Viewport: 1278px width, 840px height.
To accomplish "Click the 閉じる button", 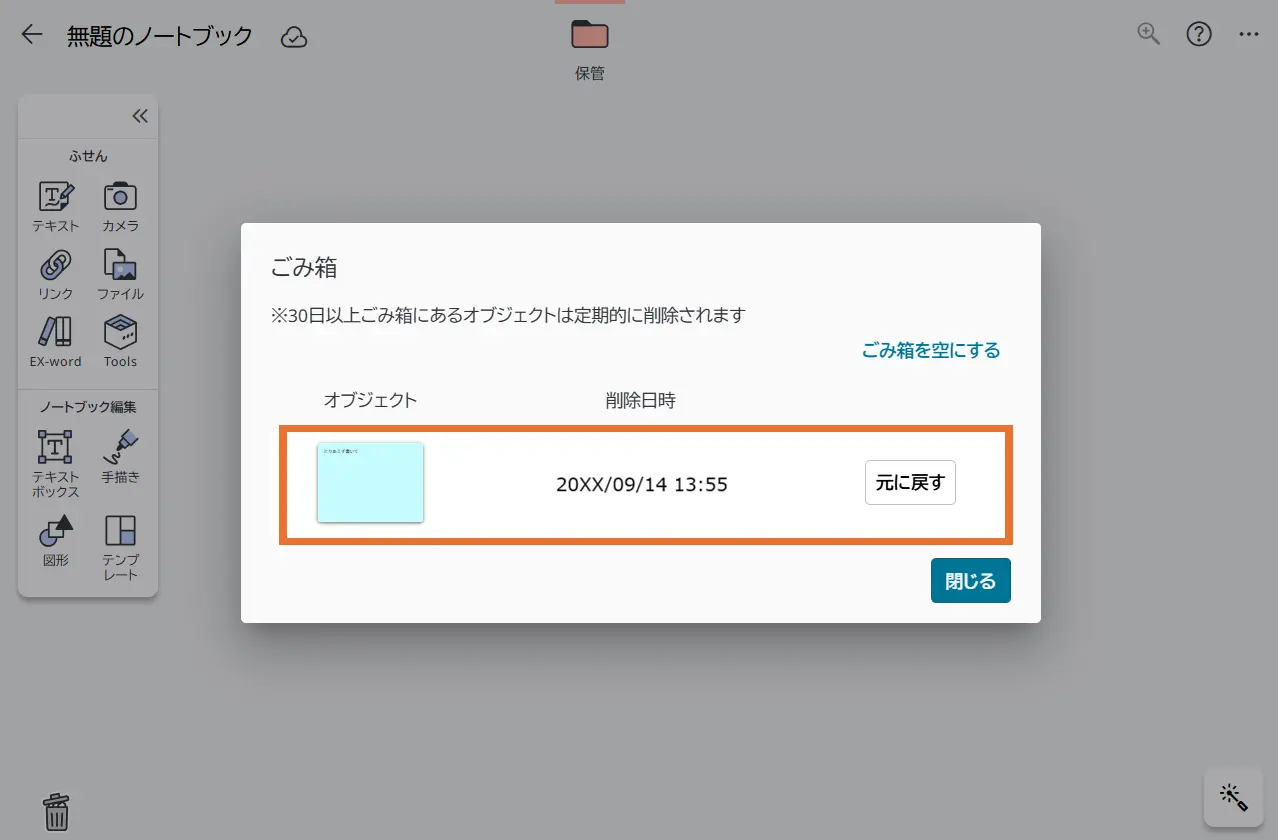I will pyautogui.click(x=970, y=580).
